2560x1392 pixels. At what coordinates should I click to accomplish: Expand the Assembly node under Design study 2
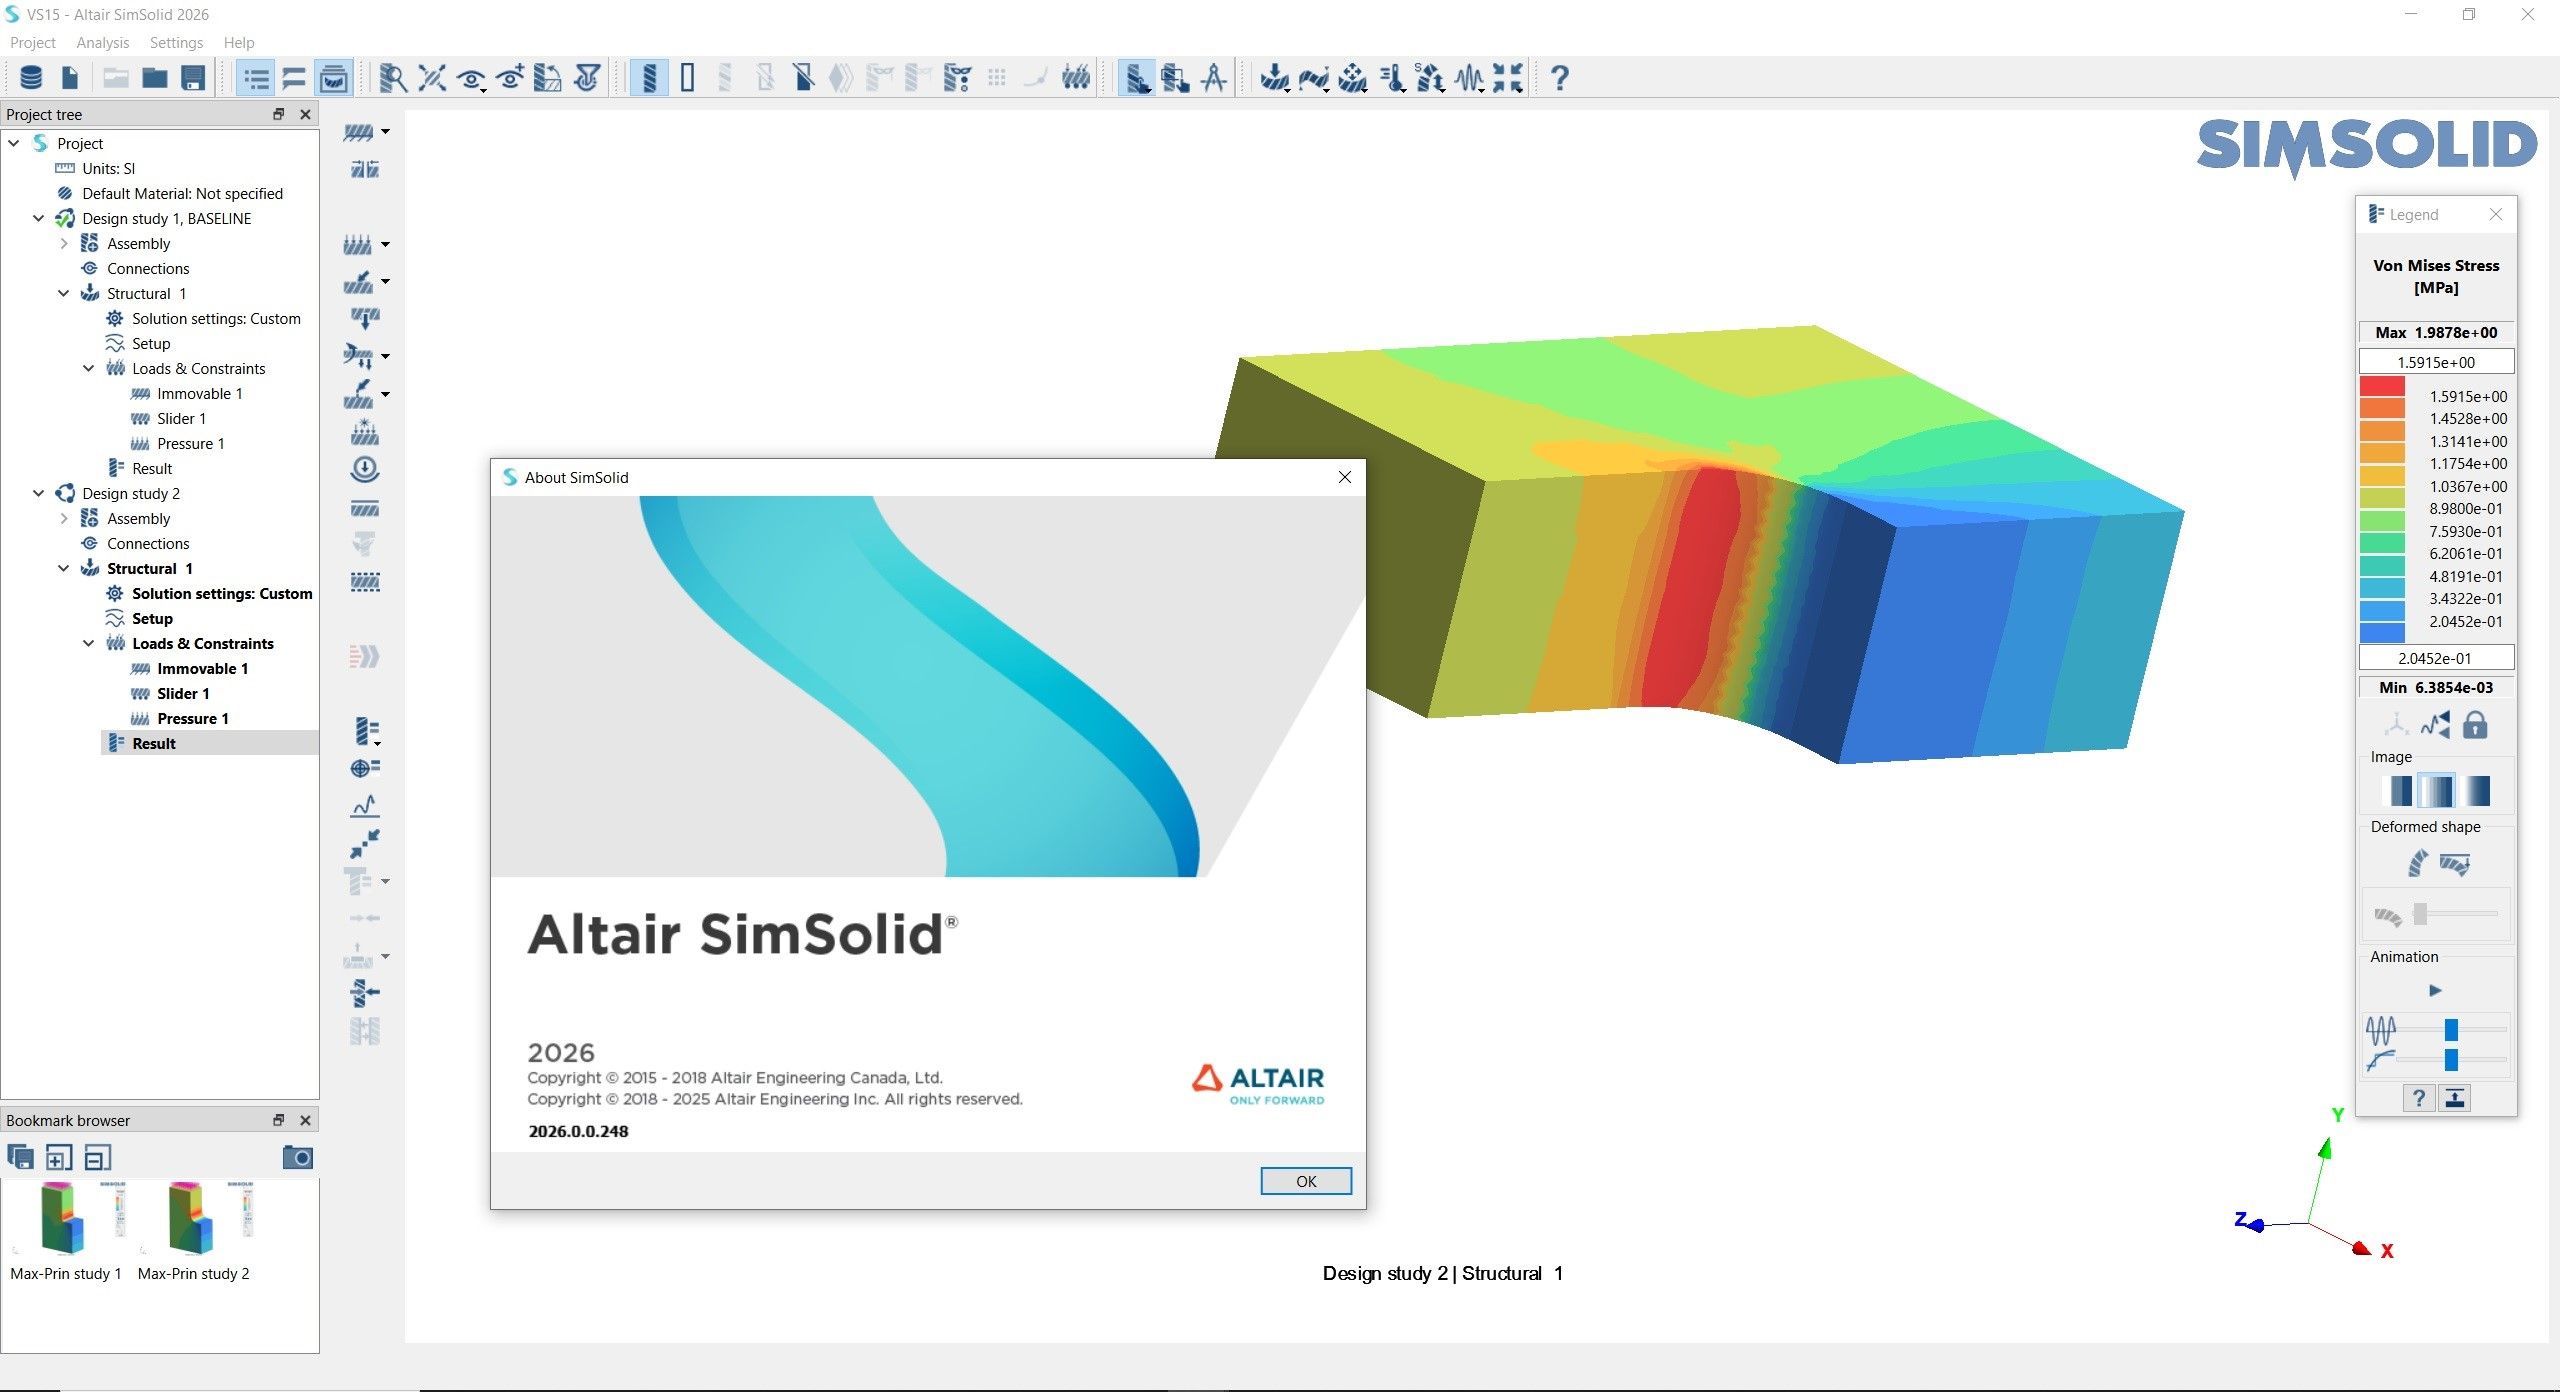click(64, 518)
